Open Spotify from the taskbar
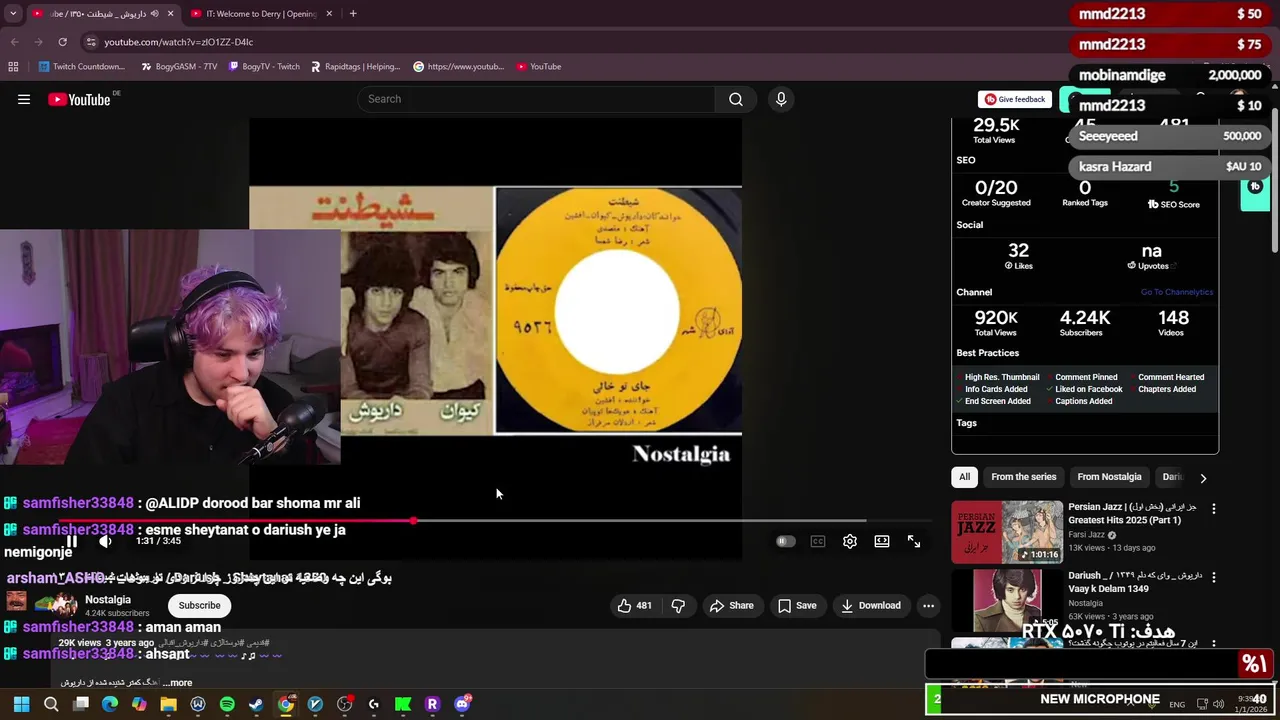The height and width of the screenshot is (720, 1280). (x=227, y=704)
